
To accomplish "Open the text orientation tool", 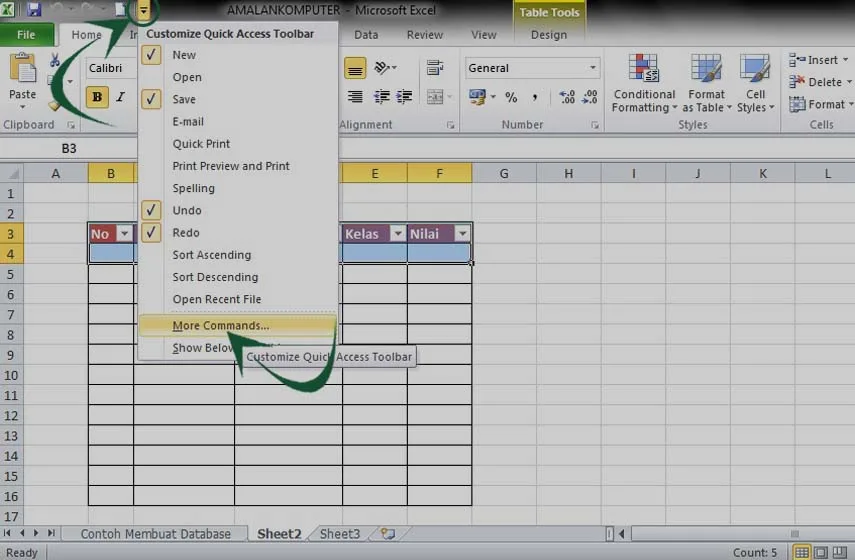I will (385, 68).
